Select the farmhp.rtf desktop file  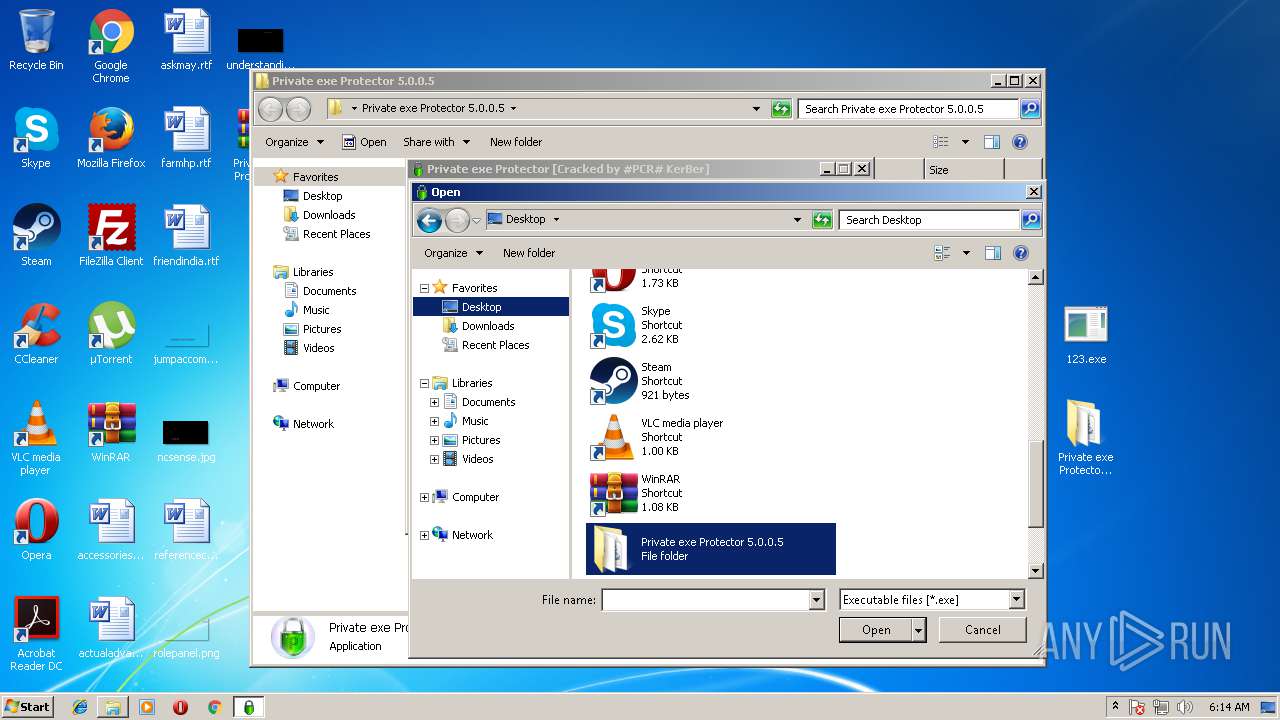pyautogui.click(x=186, y=138)
